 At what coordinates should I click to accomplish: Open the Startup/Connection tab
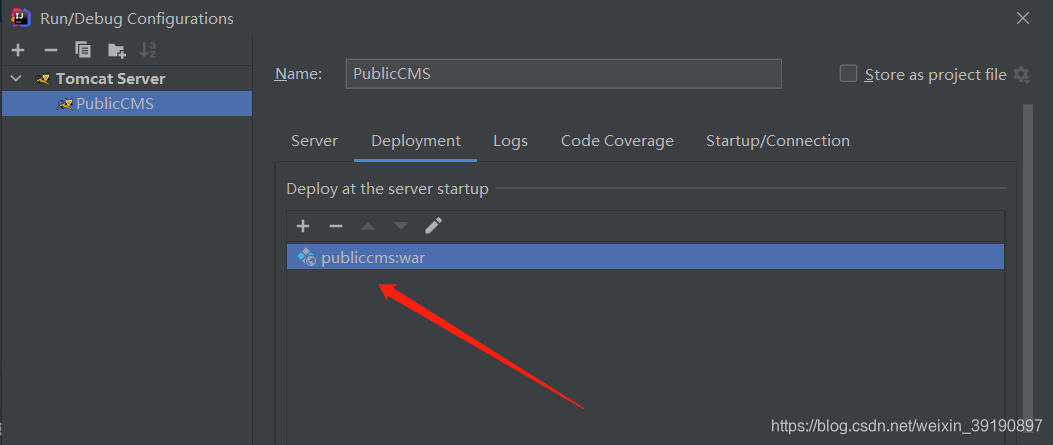point(778,141)
